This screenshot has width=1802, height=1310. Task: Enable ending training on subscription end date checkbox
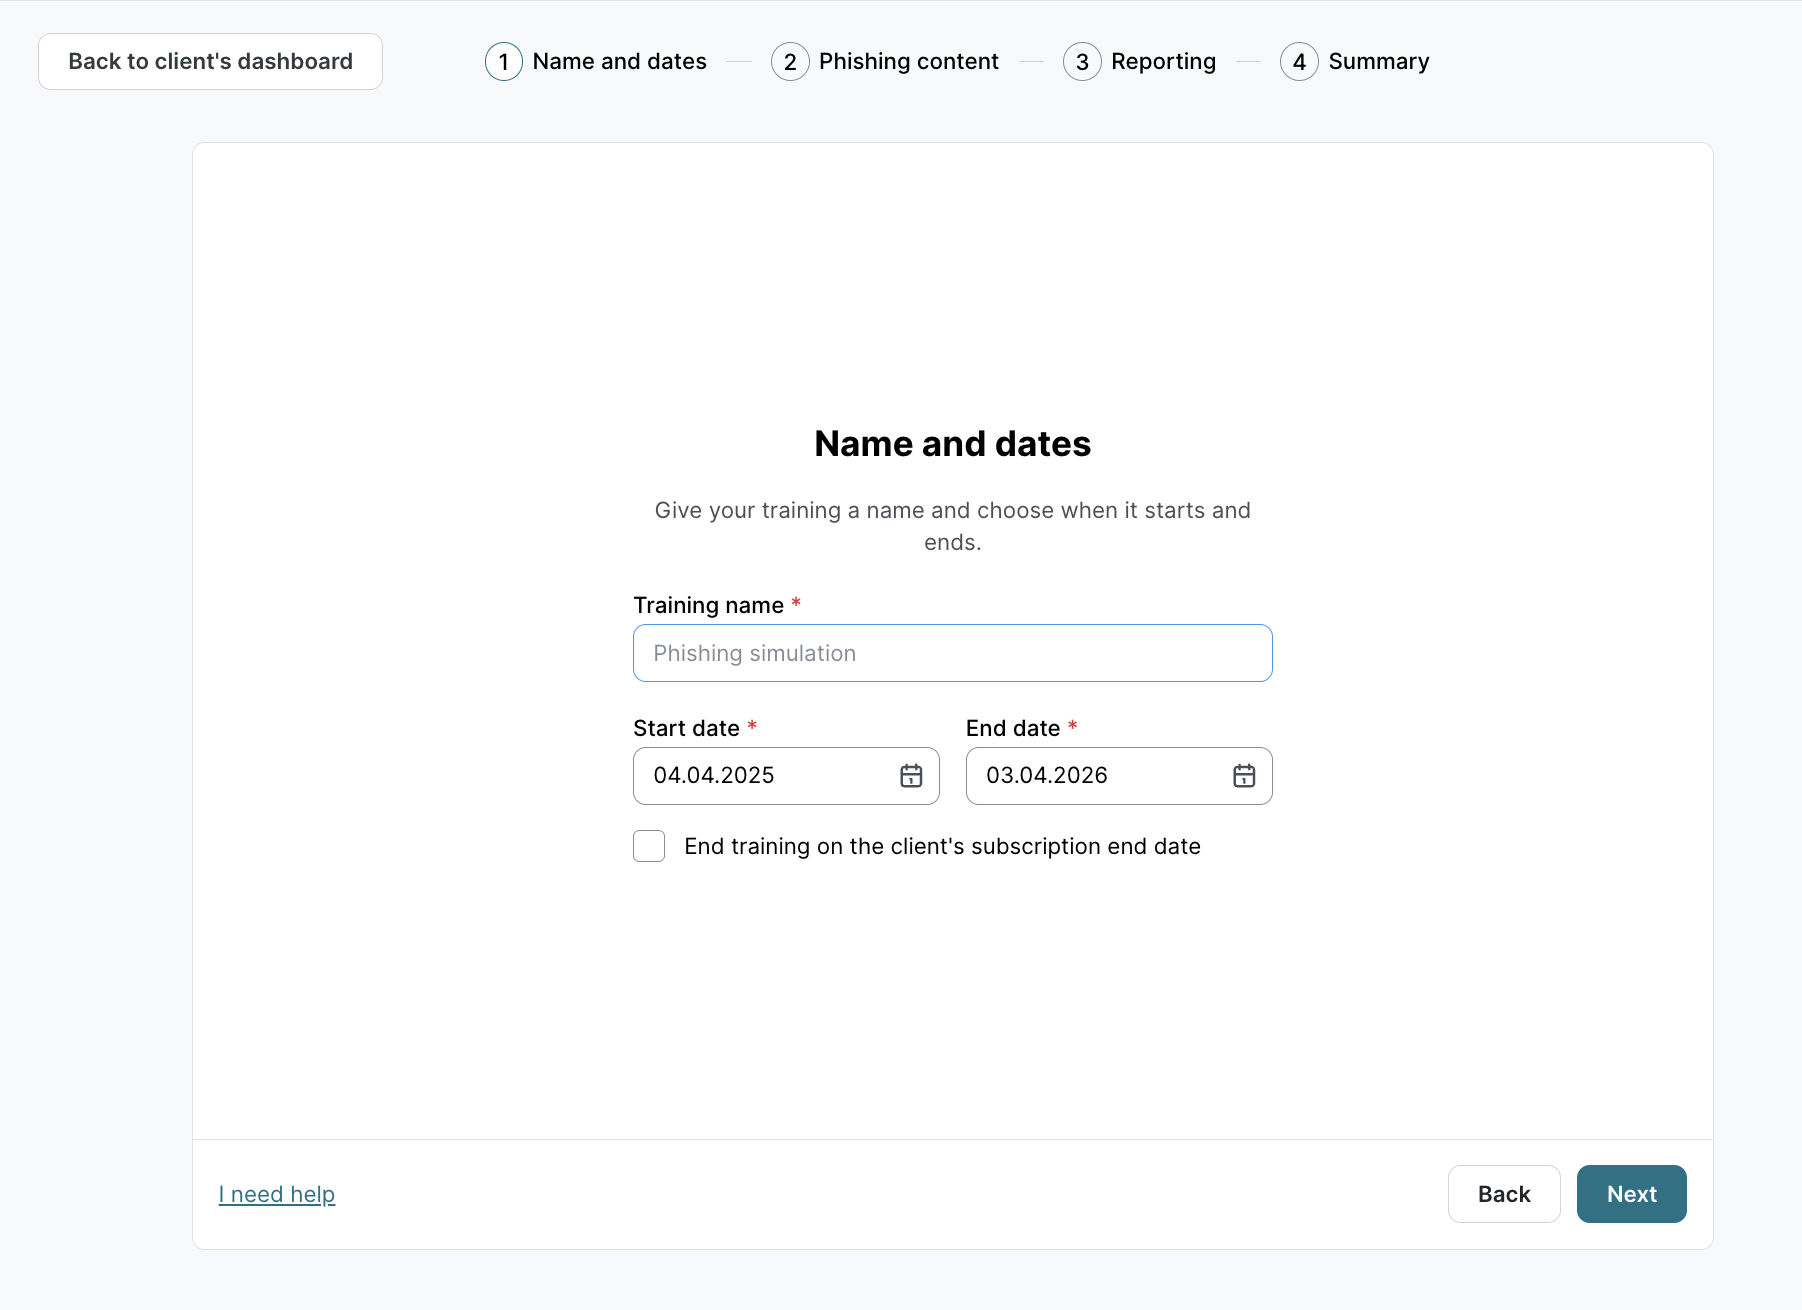coord(649,846)
